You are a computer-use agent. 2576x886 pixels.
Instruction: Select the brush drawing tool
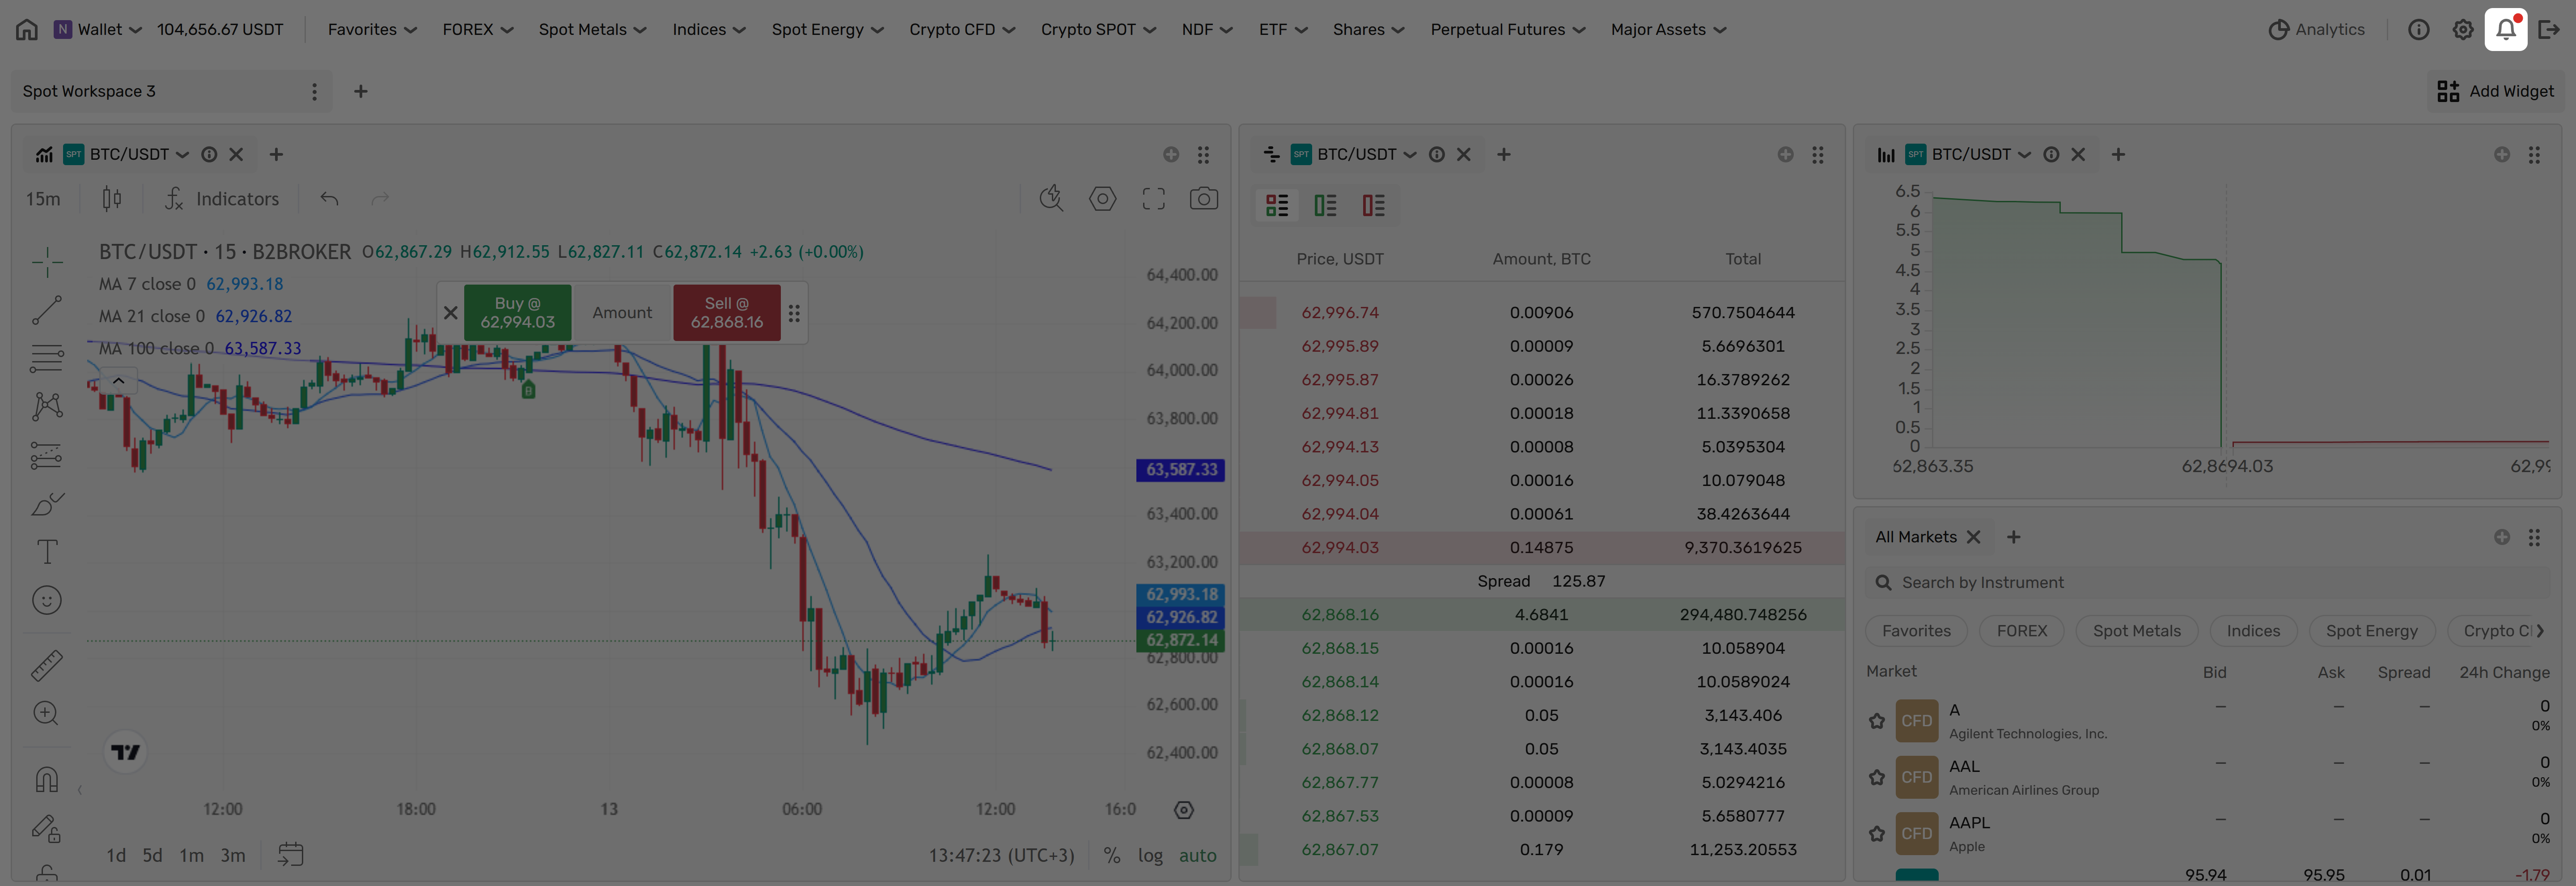[x=47, y=503]
